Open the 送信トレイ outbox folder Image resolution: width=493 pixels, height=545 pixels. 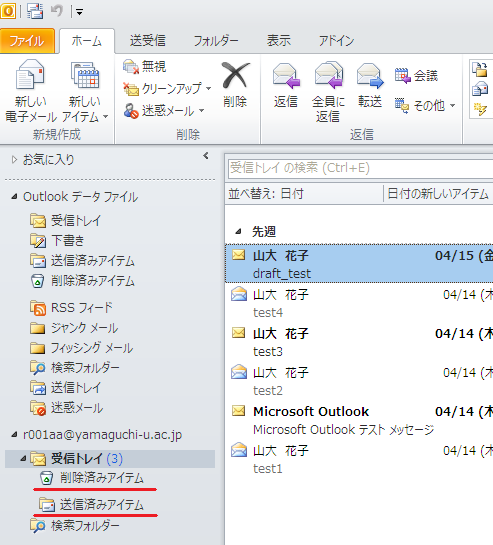(66, 388)
